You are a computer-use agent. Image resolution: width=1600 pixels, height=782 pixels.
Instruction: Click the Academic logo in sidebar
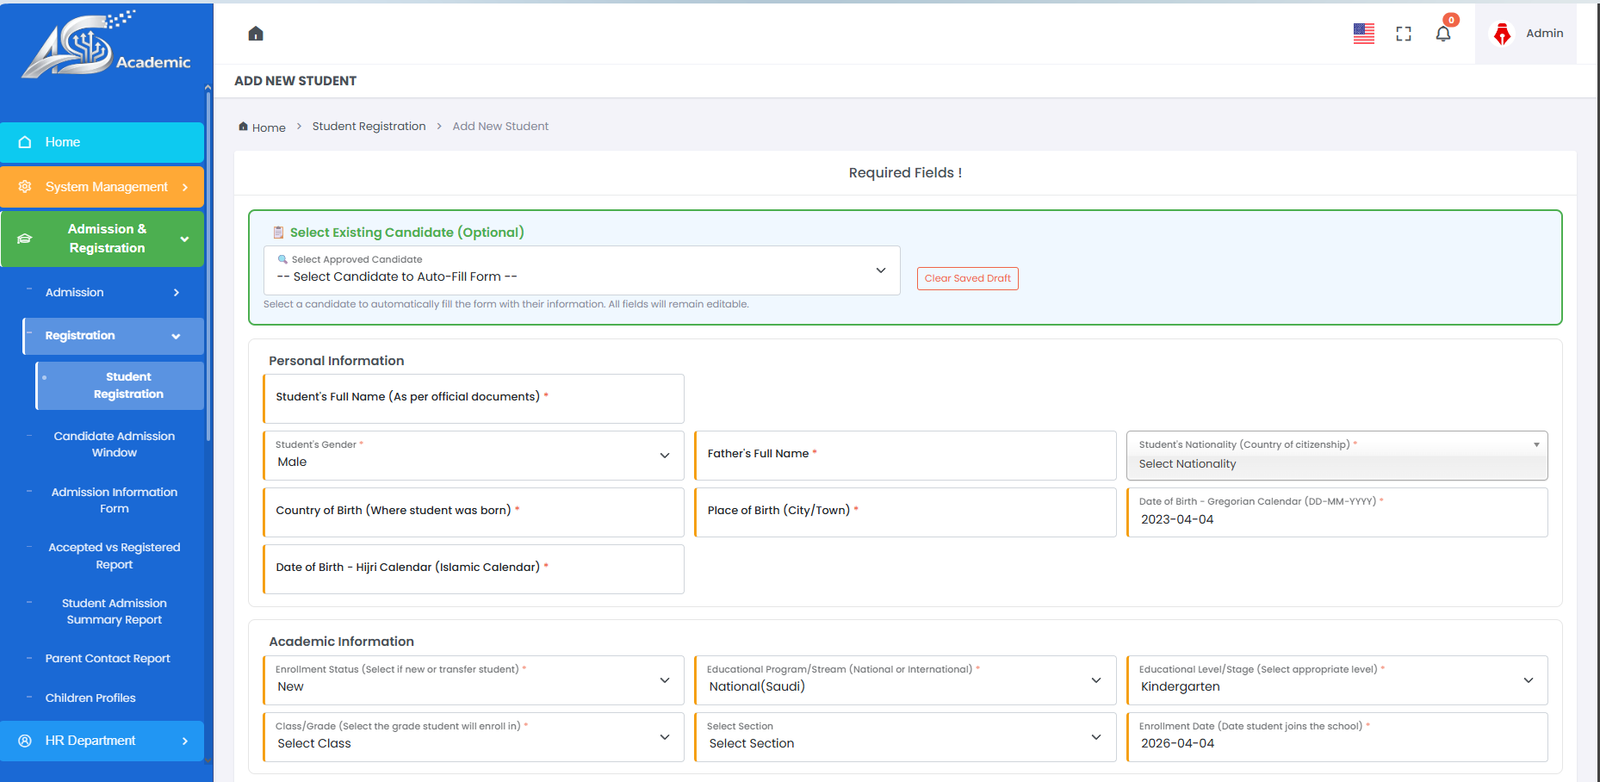(x=105, y=47)
